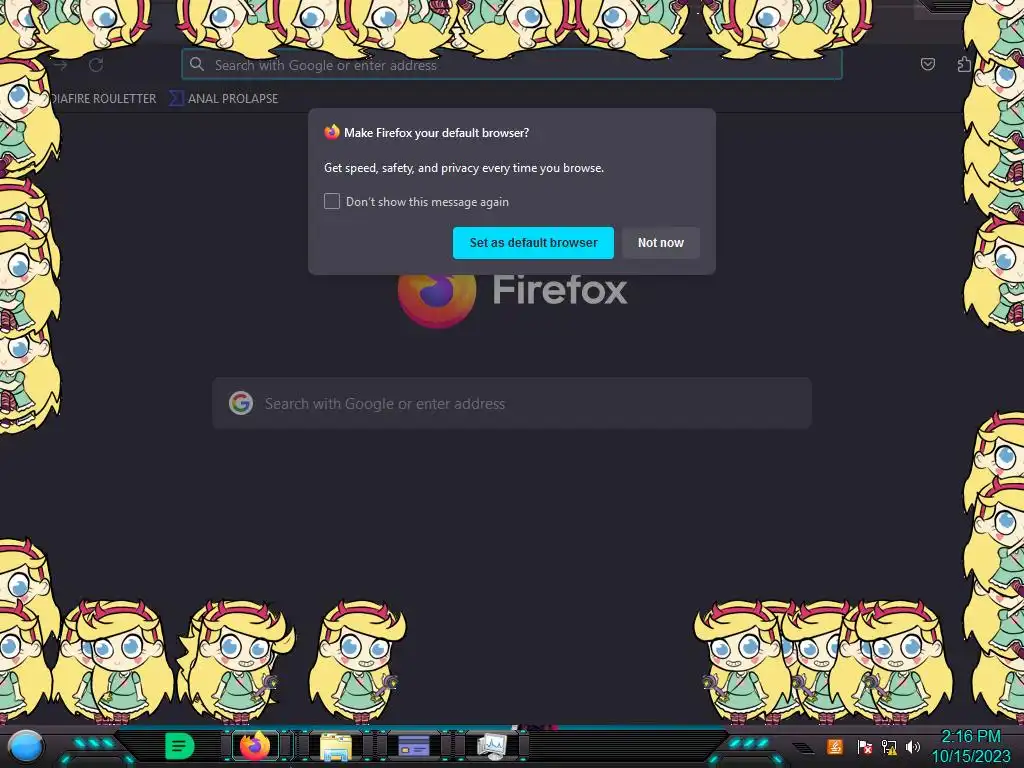Open the Pocket save icon
This screenshot has width=1024, height=768.
[927, 64]
